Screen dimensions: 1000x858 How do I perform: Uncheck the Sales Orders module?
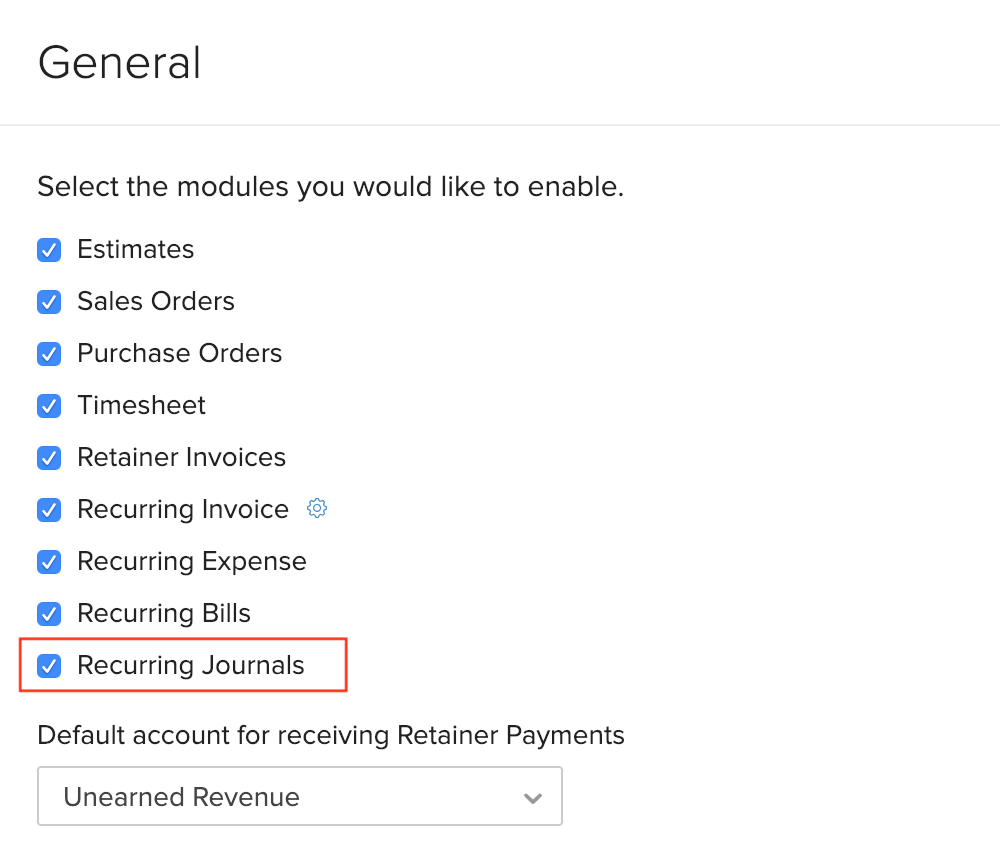coord(48,302)
